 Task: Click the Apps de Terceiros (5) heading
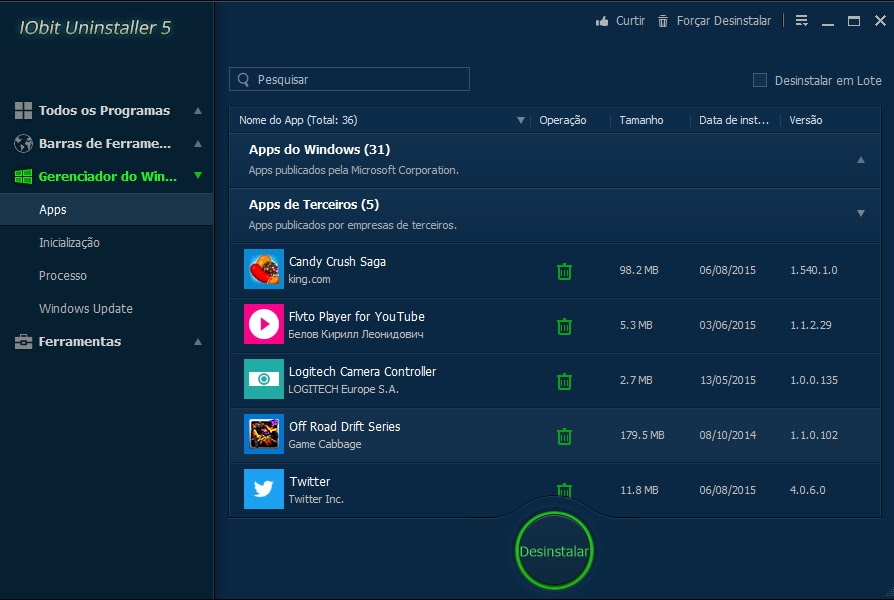point(314,204)
